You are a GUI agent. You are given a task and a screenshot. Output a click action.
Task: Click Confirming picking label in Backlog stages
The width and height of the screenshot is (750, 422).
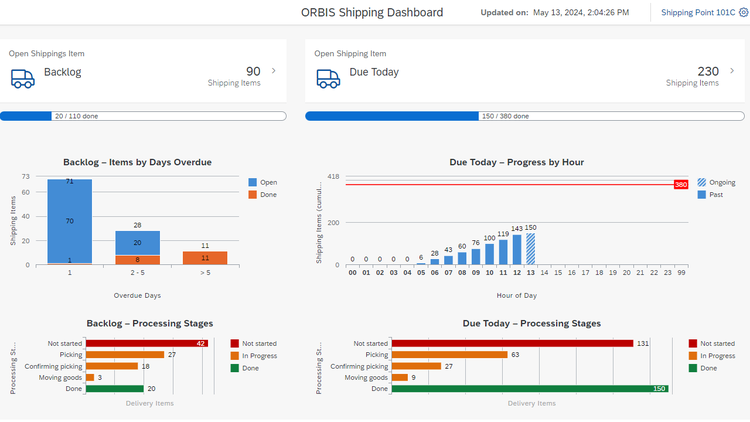click(x=54, y=366)
